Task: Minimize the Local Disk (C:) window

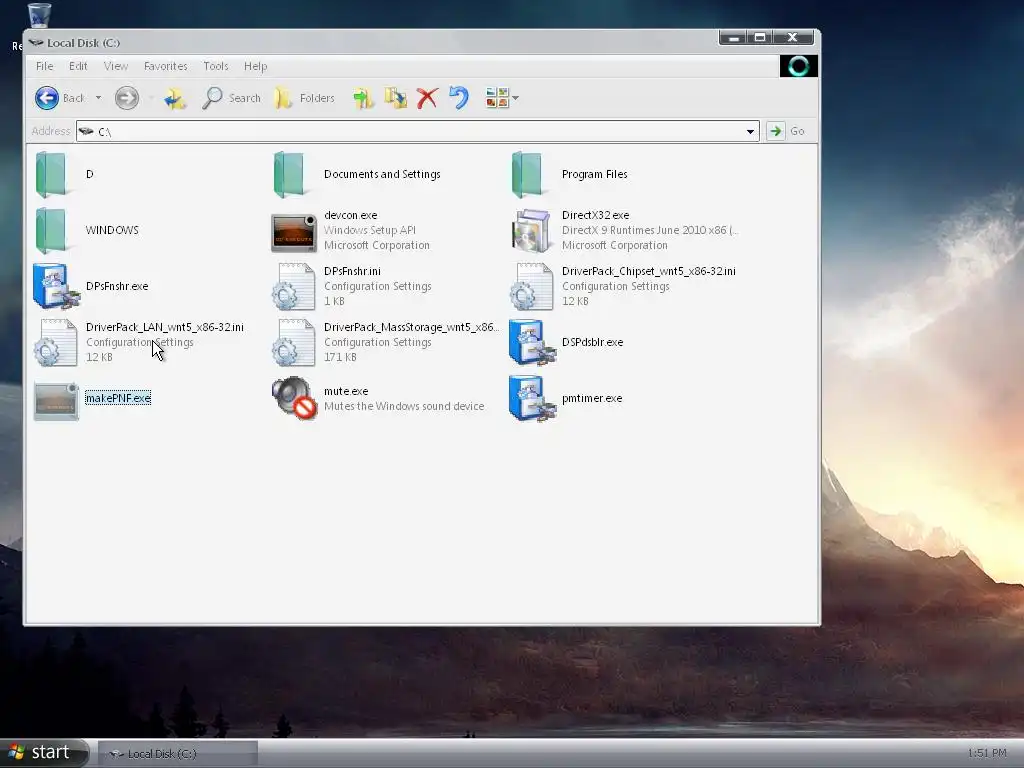Action: click(x=734, y=38)
